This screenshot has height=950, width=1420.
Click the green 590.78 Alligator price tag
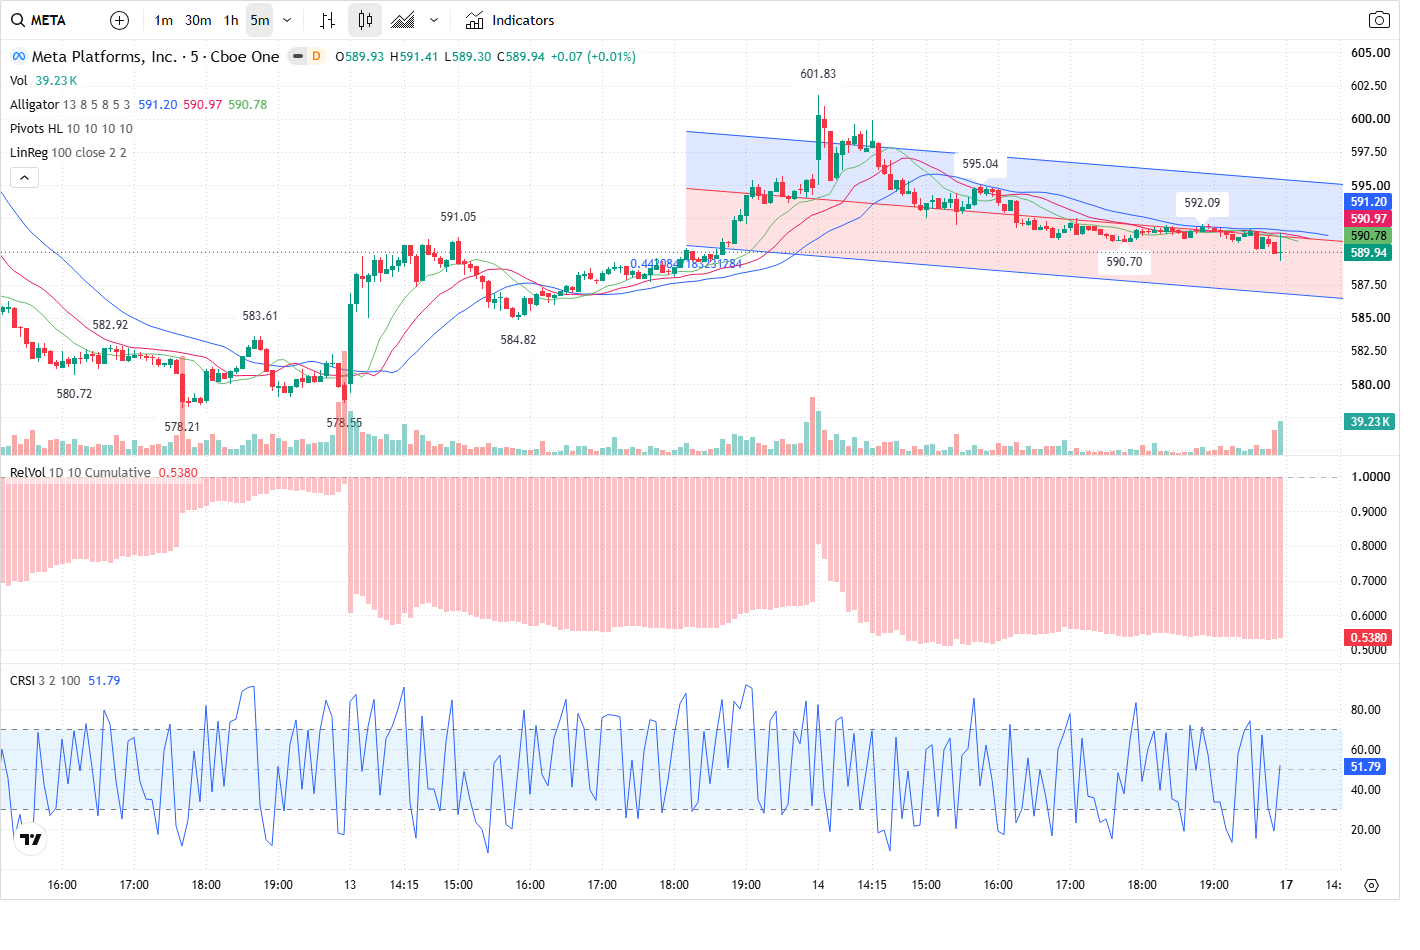[x=1369, y=236]
